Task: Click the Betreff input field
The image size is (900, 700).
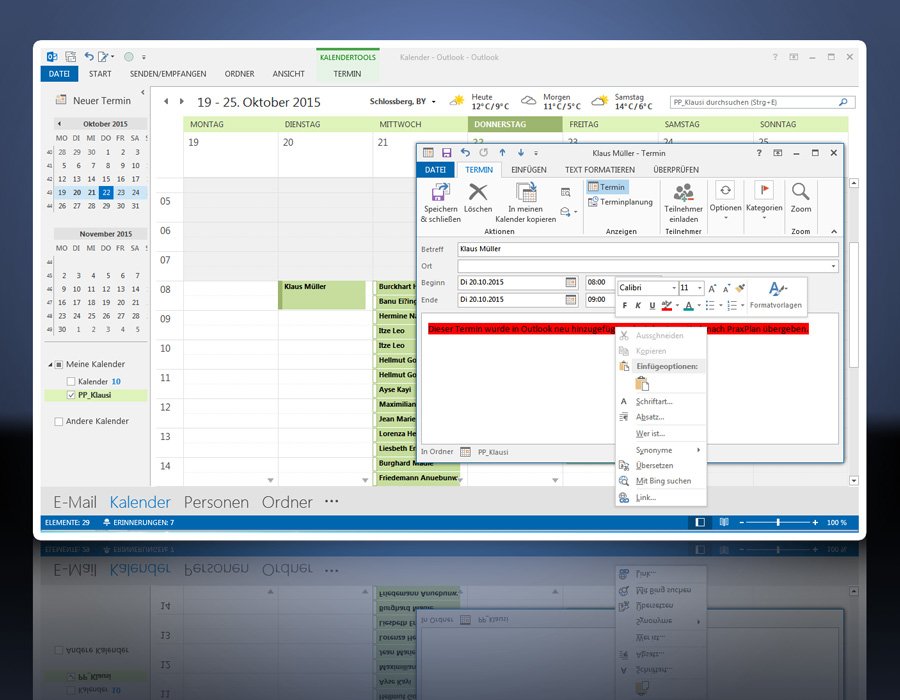Action: pyautogui.click(x=647, y=249)
